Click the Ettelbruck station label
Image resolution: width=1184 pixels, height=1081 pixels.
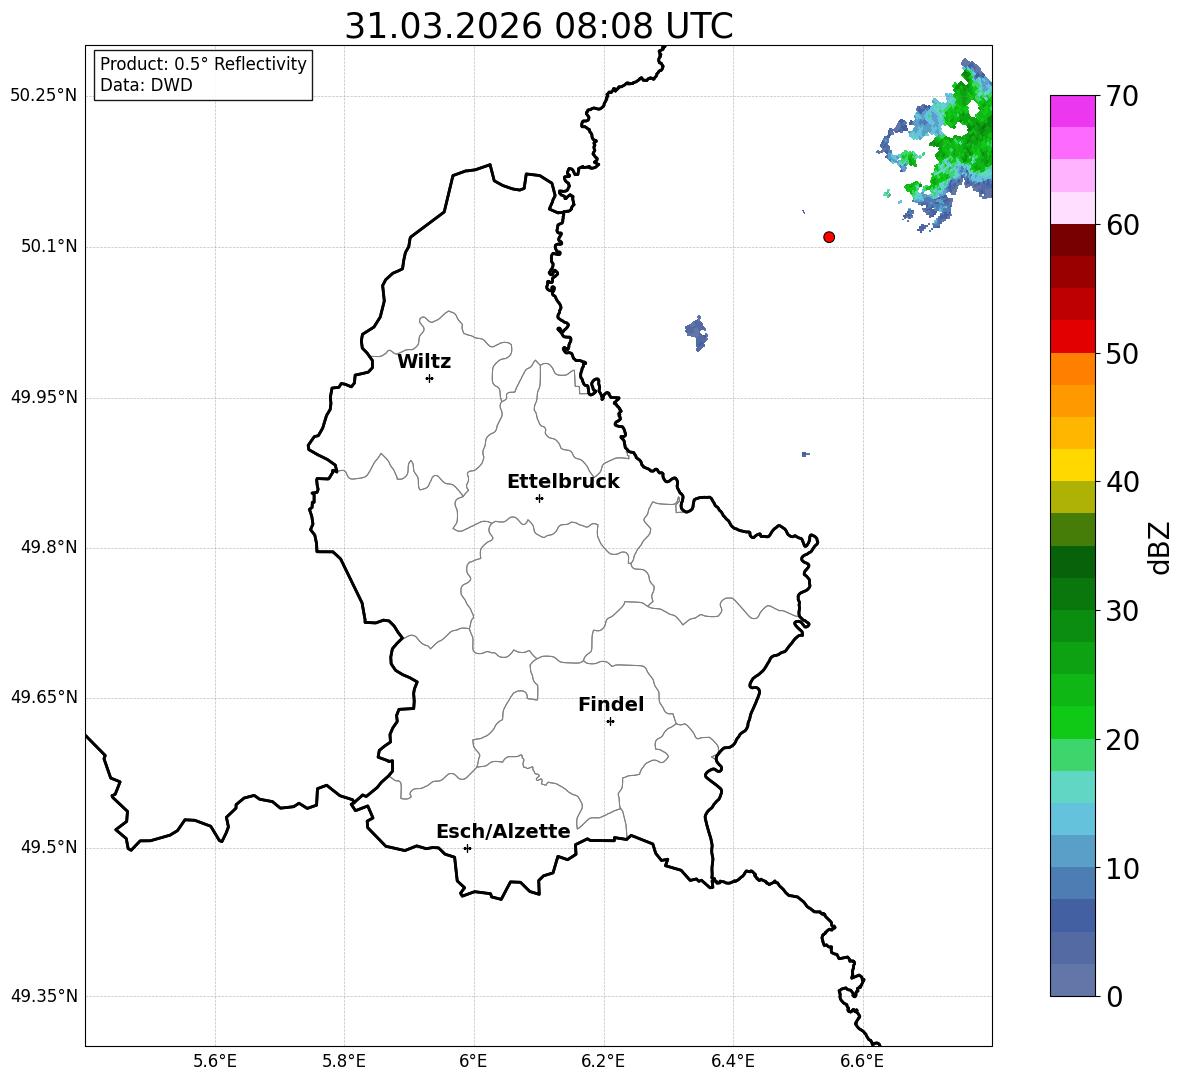(563, 482)
